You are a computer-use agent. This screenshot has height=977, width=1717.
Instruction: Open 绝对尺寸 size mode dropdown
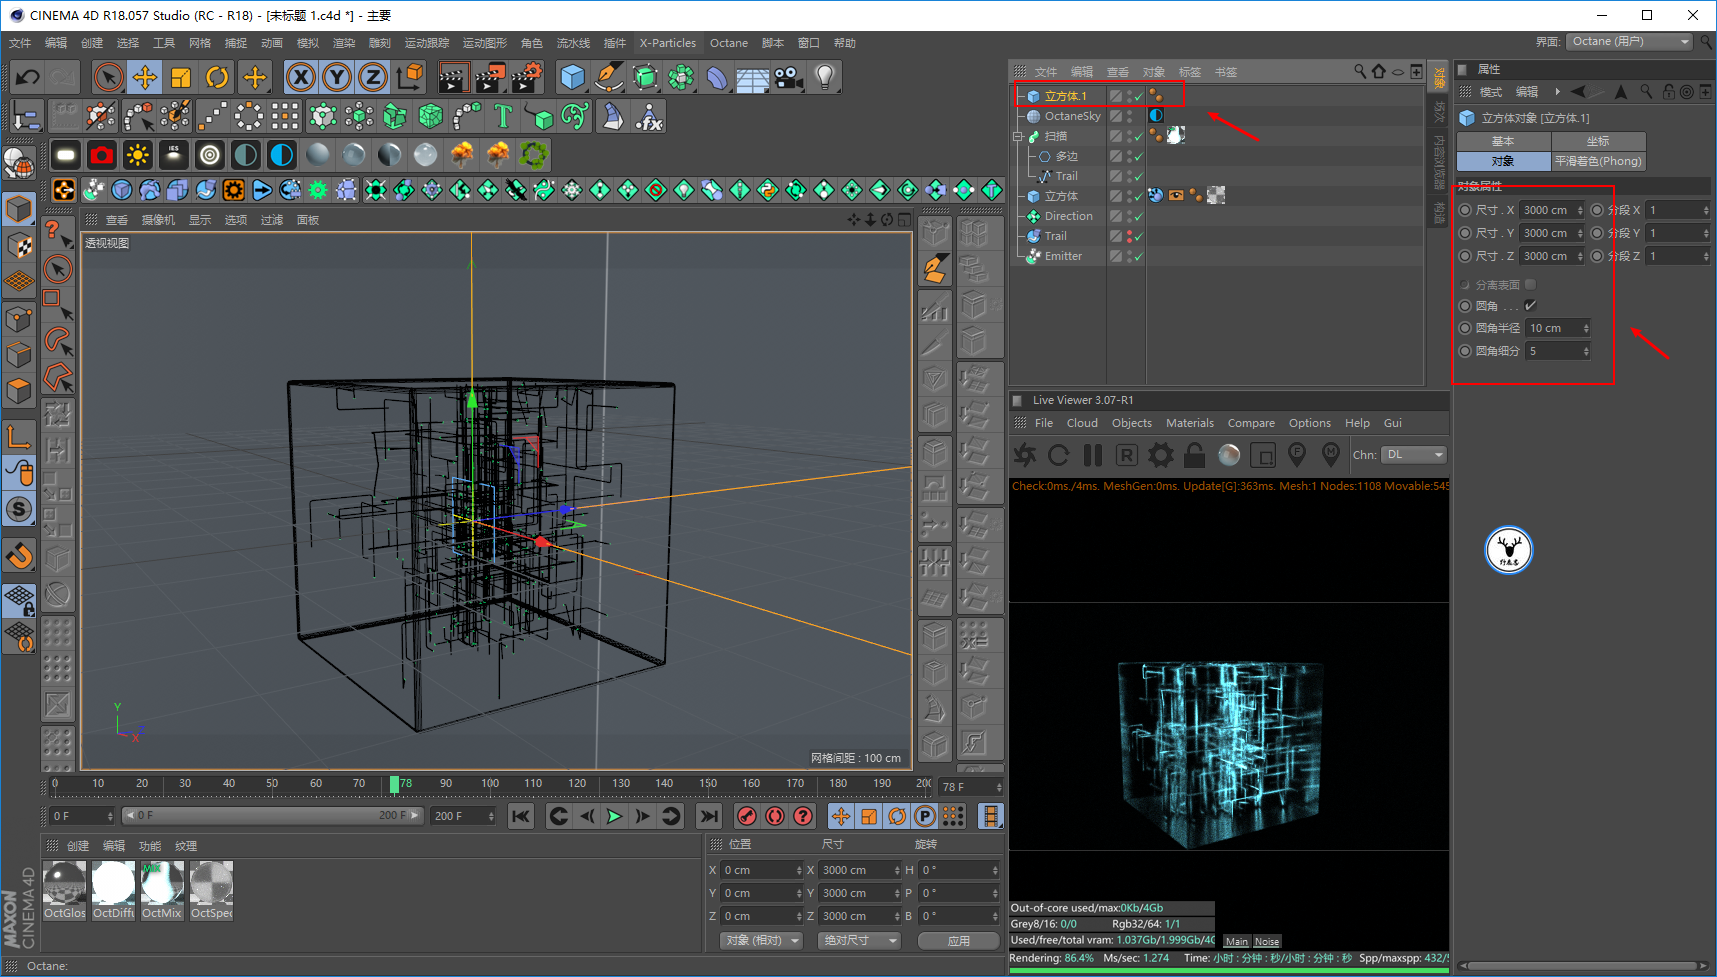pyautogui.click(x=859, y=940)
